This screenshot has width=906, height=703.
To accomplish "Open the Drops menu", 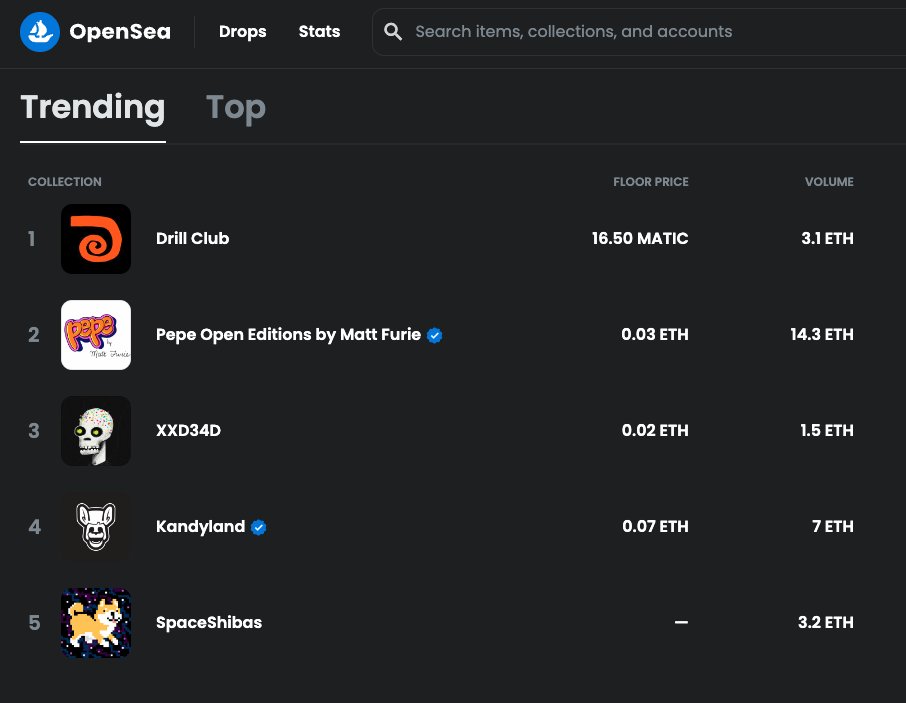I will pos(243,32).
